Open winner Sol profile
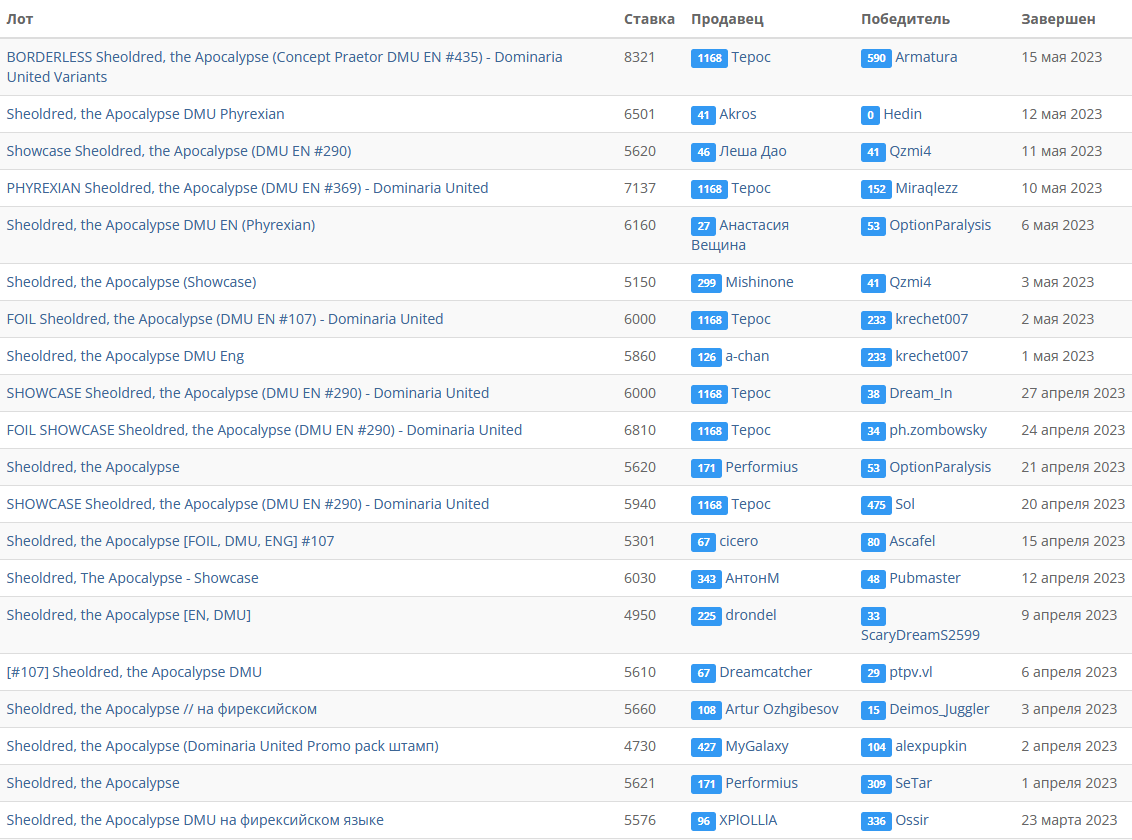The image size is (1132, 840). pyautogui.click(x=905, y=504)
